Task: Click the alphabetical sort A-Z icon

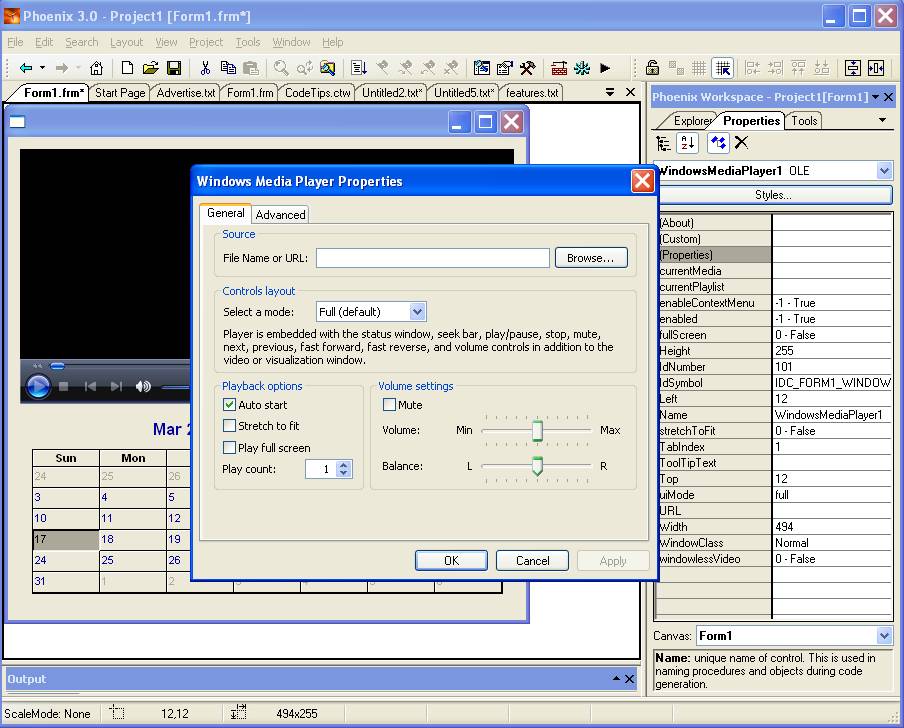Action: point(687,143)
